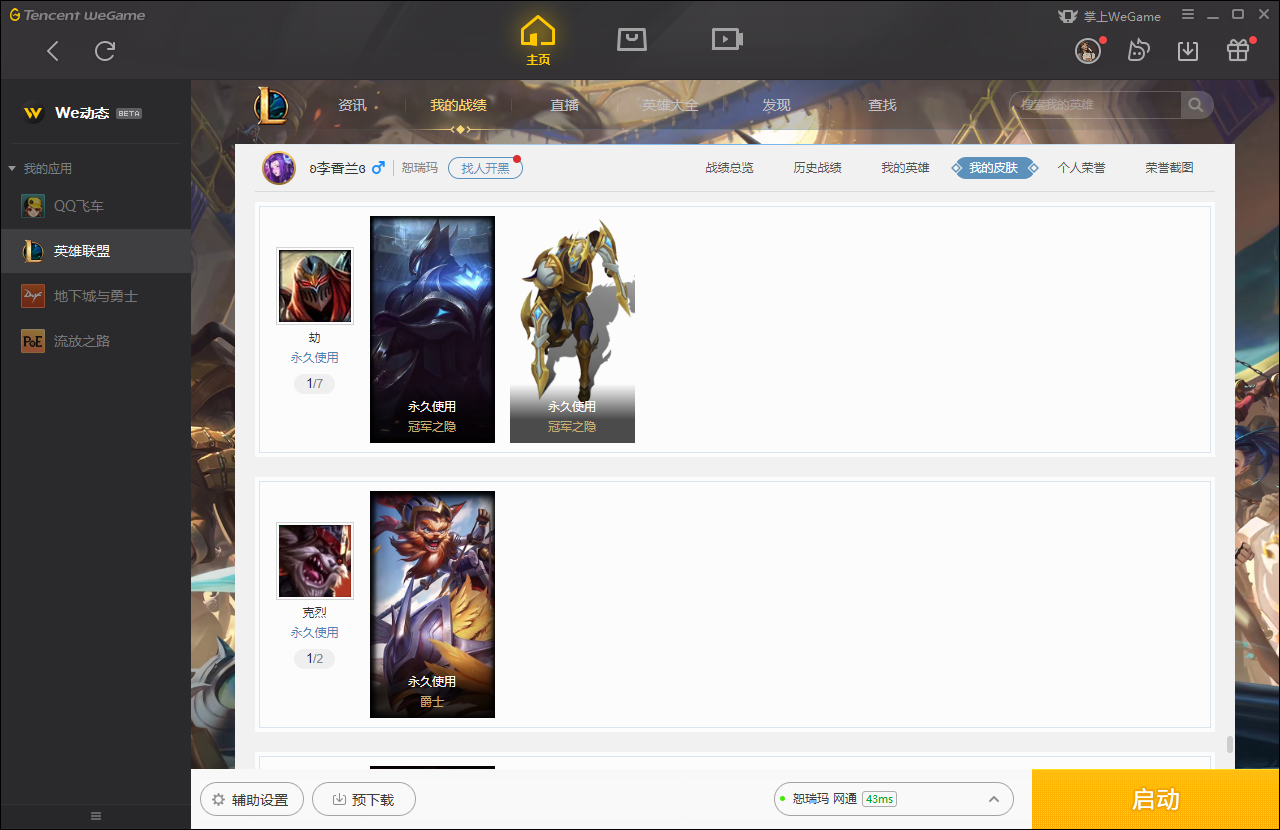Open the mascot messages icon

1138,51
